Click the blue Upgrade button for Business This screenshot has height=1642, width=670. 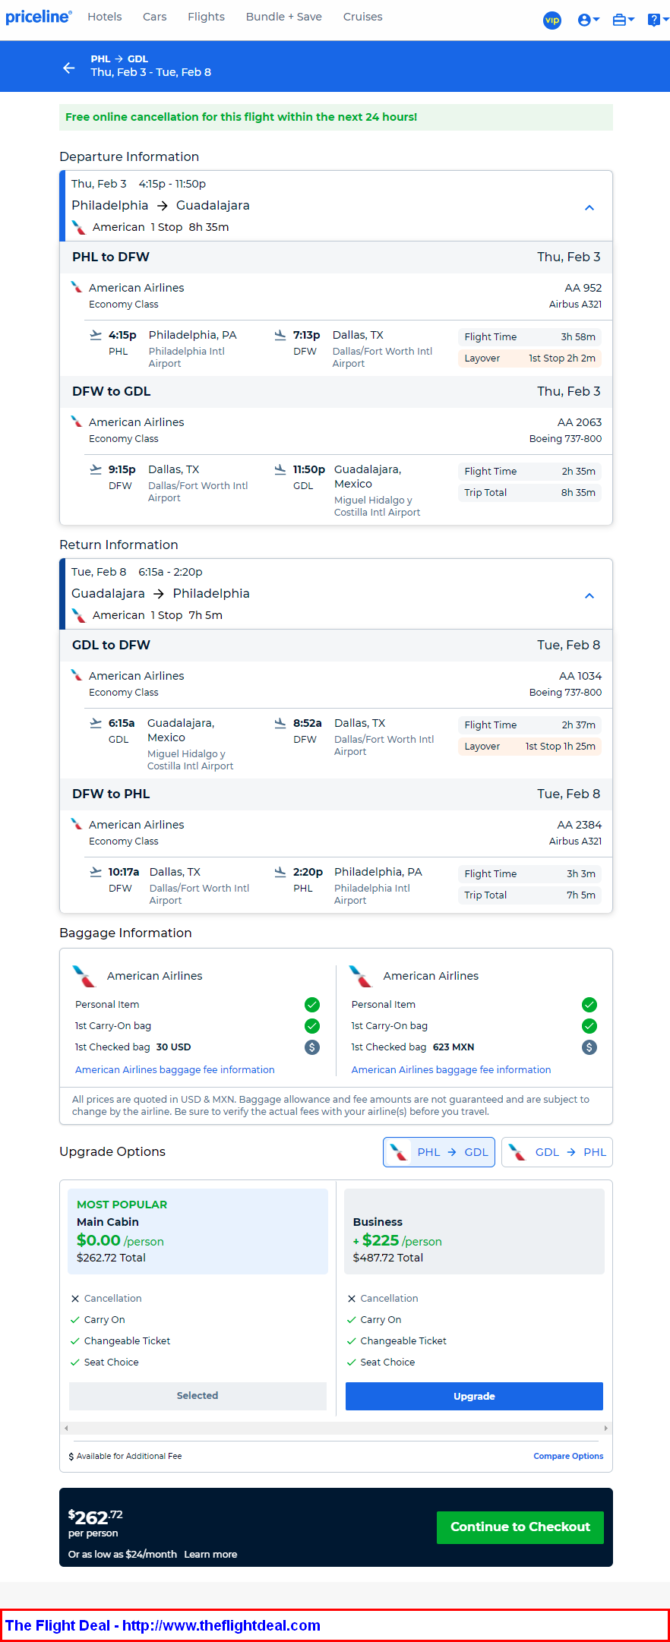coord(474,1396)
